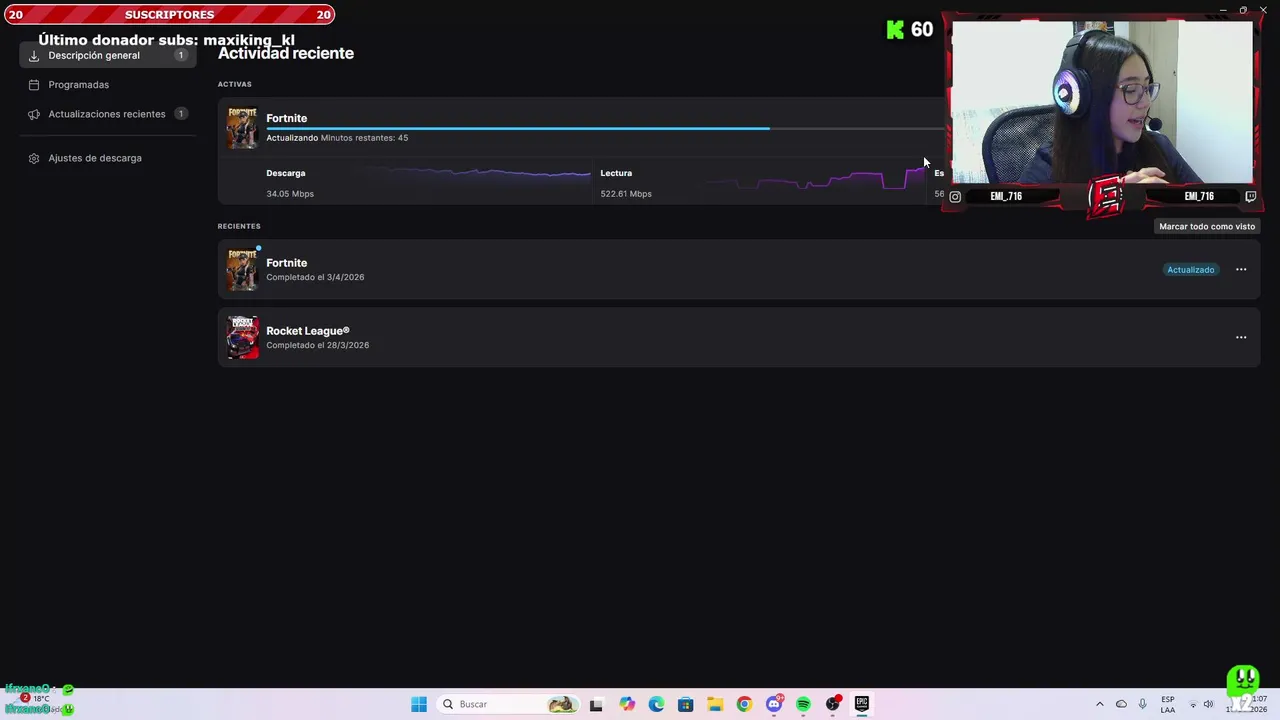Open the options menu for recent Fortnite entry
Screen dimensions: 1280x720
pyautogui.click(x=1241, y=270)
